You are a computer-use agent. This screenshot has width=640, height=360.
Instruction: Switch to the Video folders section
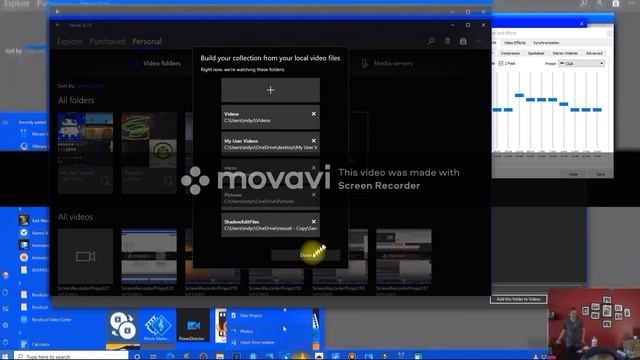coord(155,63)
